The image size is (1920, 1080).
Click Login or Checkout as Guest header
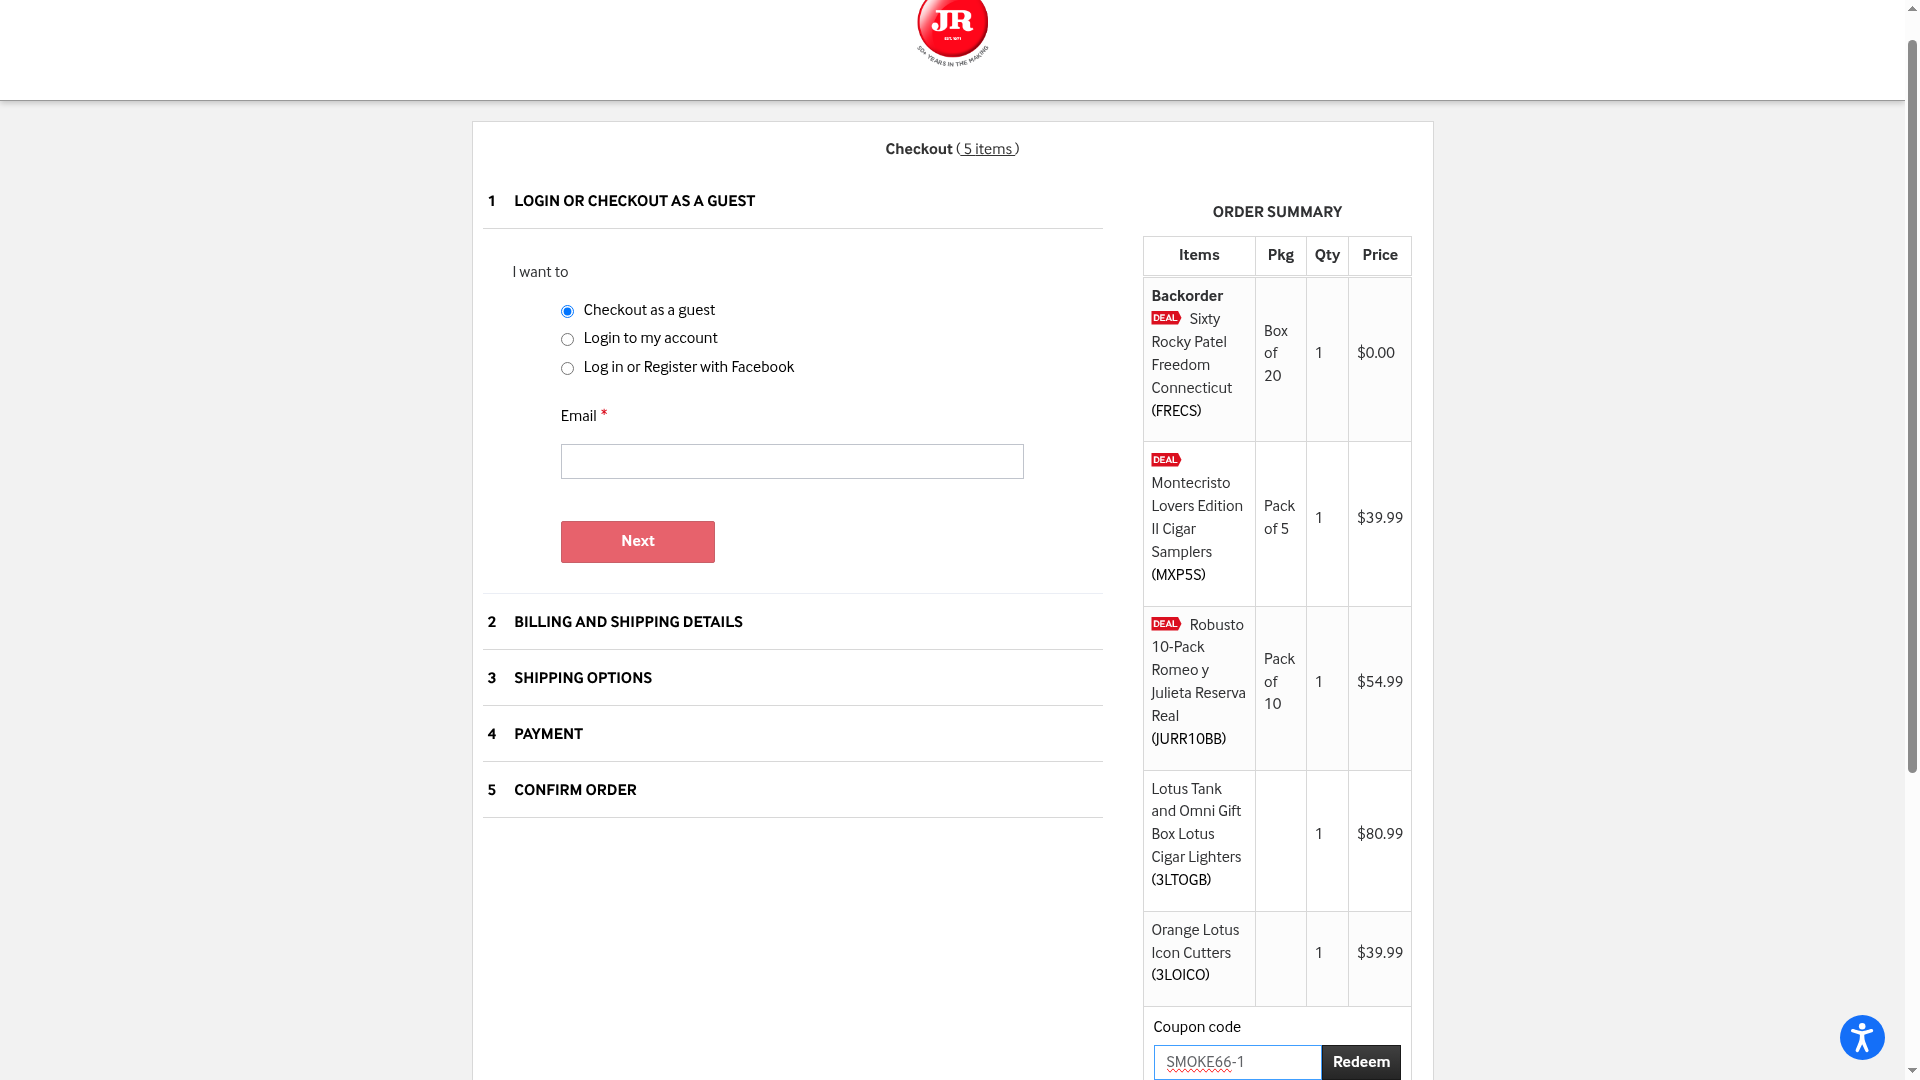pyautogui.click(x=634, y=201)
